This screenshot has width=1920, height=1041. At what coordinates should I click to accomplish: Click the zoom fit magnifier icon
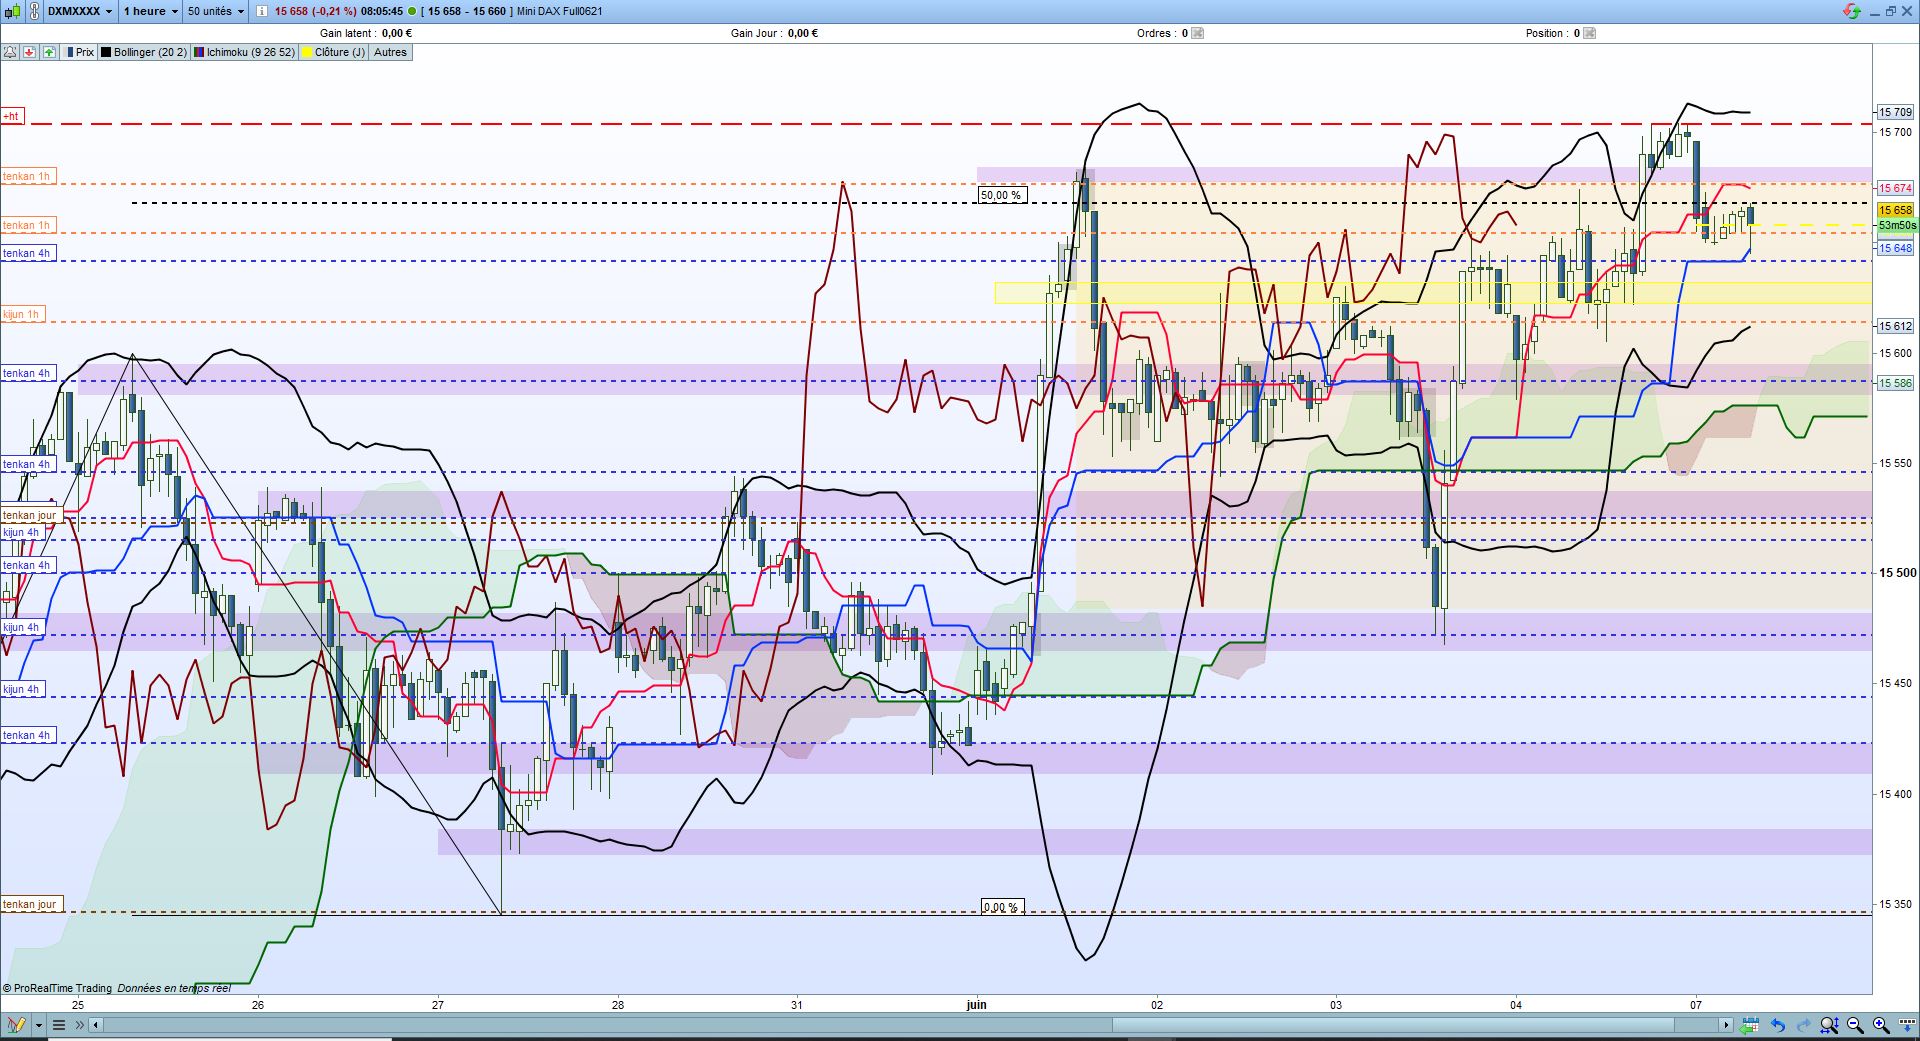1830,1025
